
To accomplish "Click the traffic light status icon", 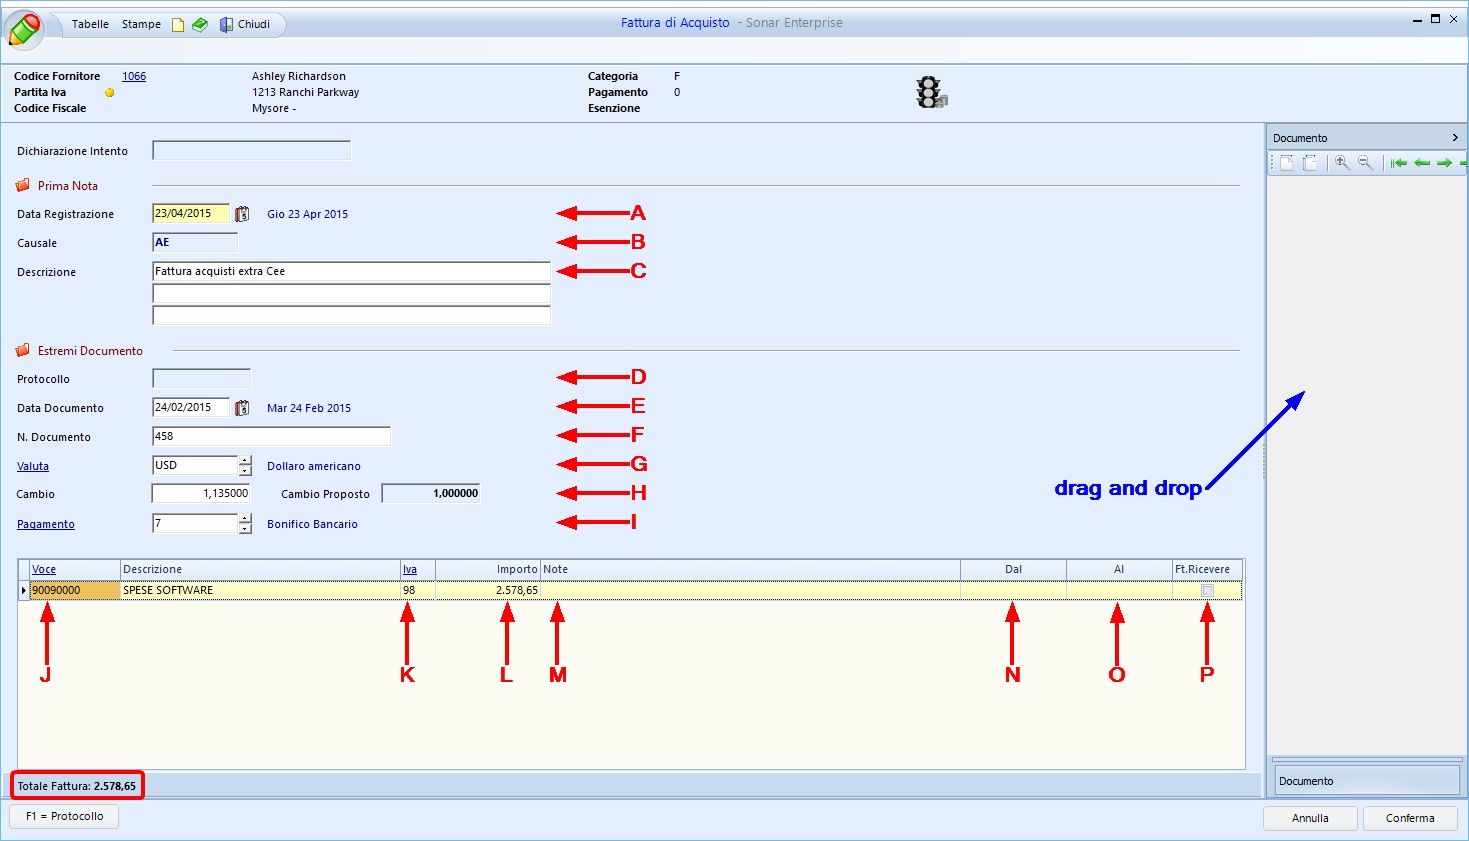I will [930, 92].
